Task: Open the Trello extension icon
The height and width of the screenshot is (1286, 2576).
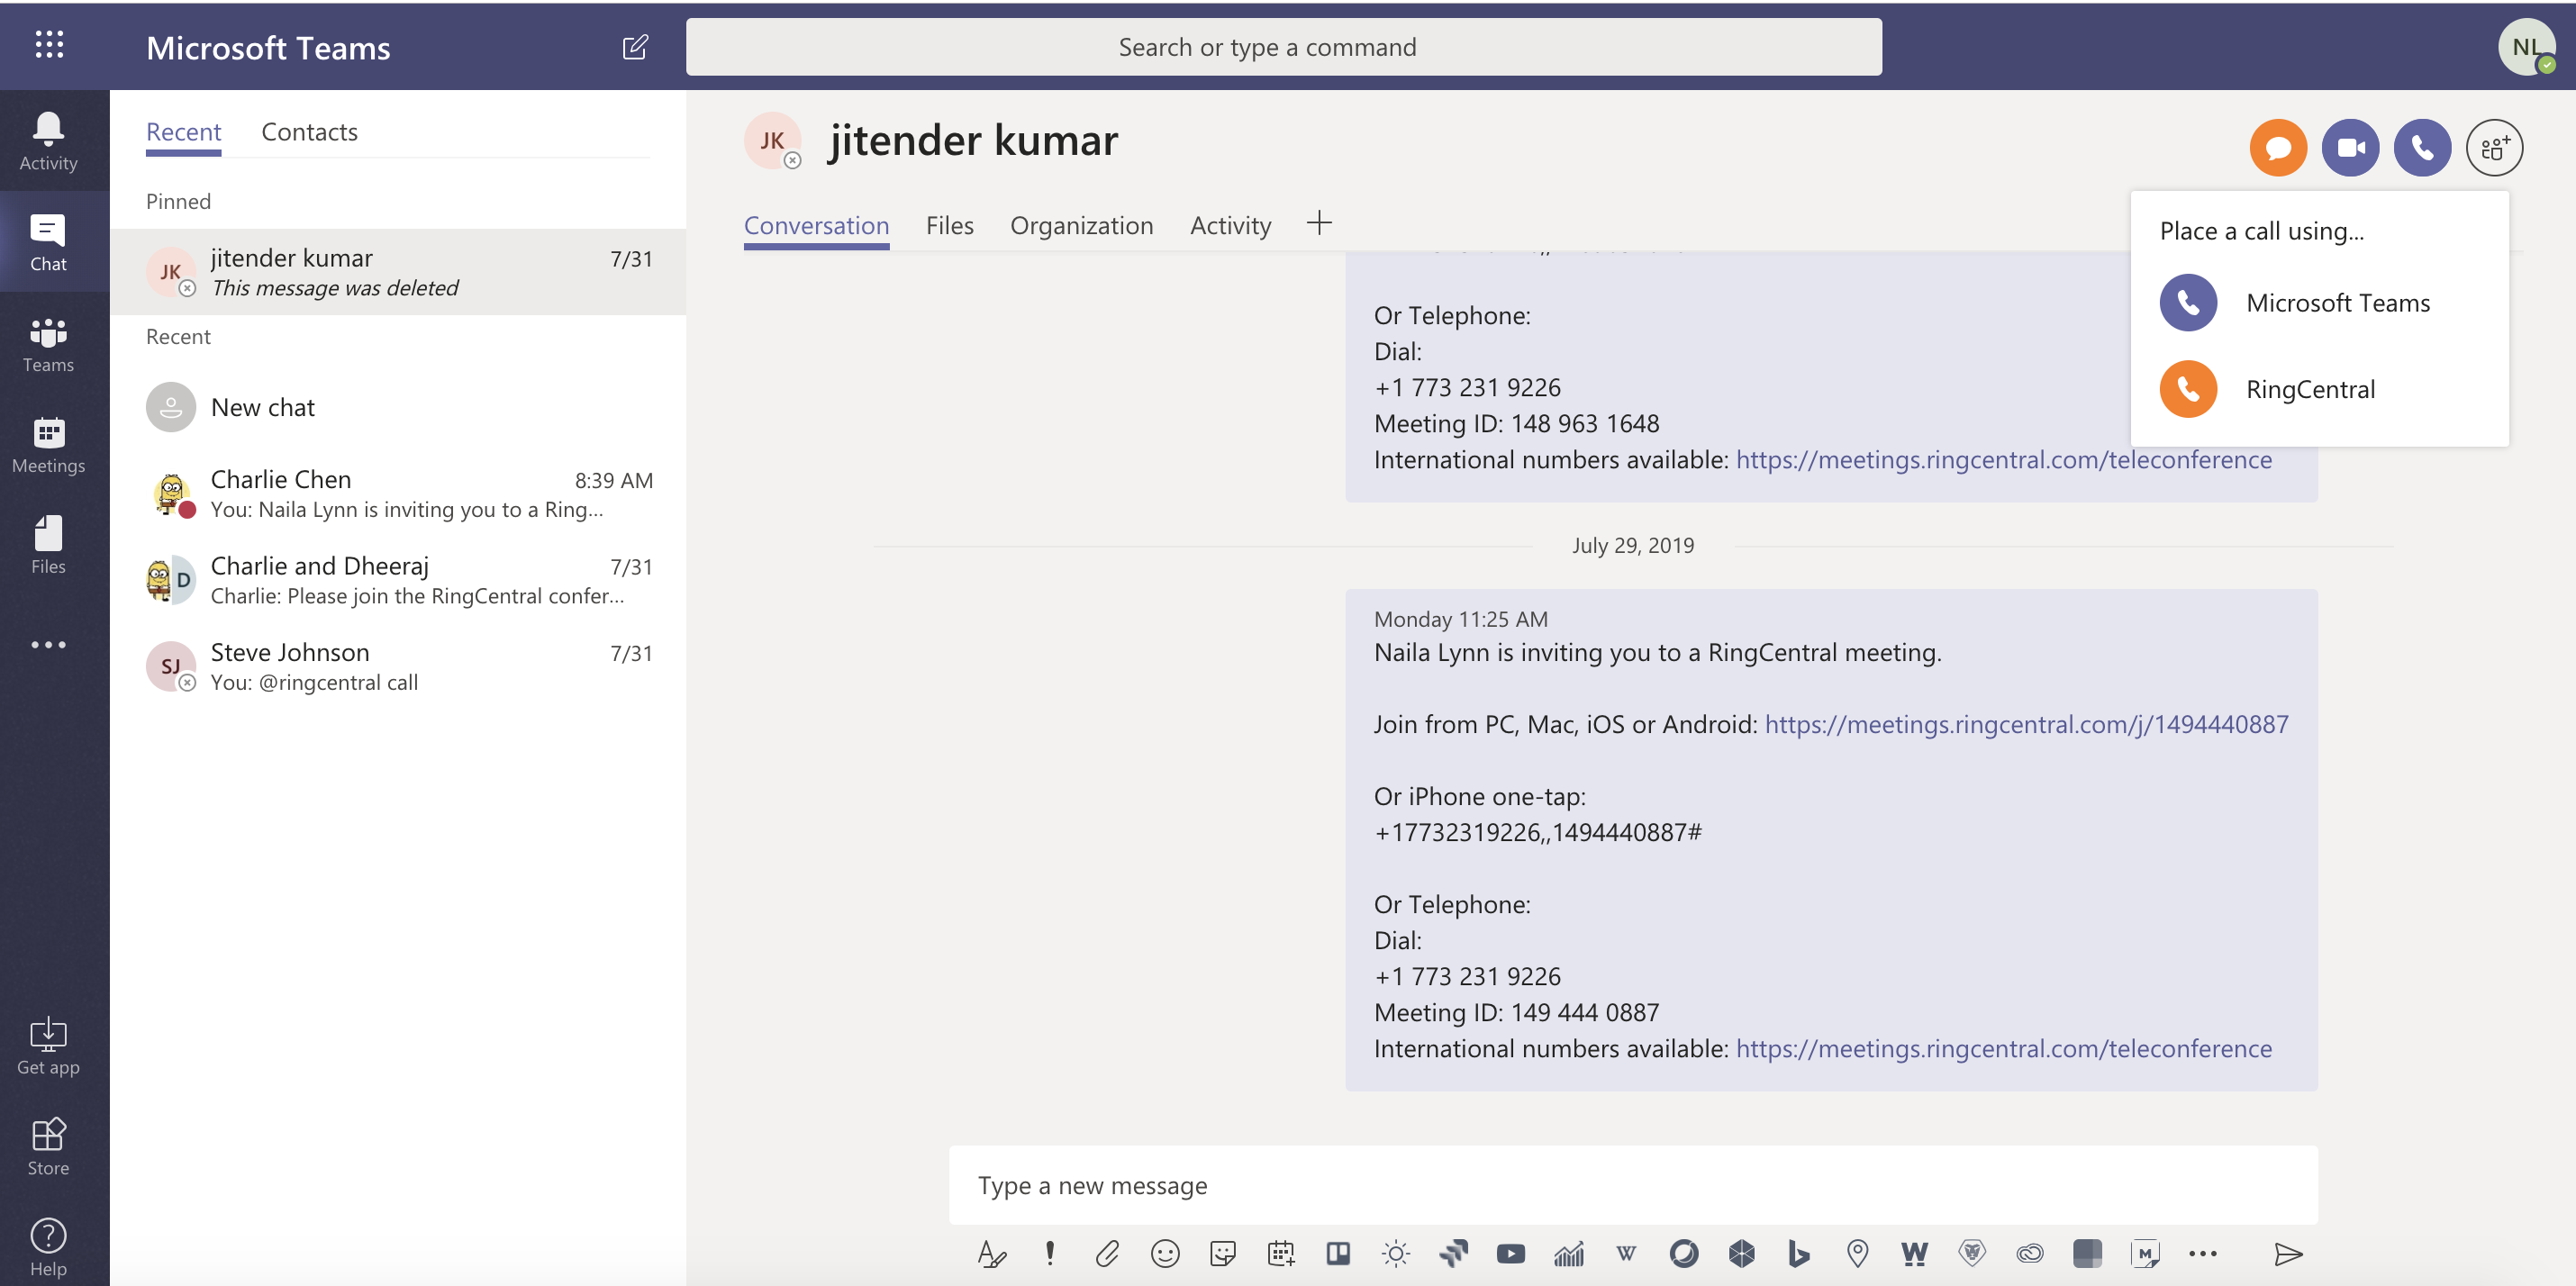Action: click(x=1338, y=1253)
